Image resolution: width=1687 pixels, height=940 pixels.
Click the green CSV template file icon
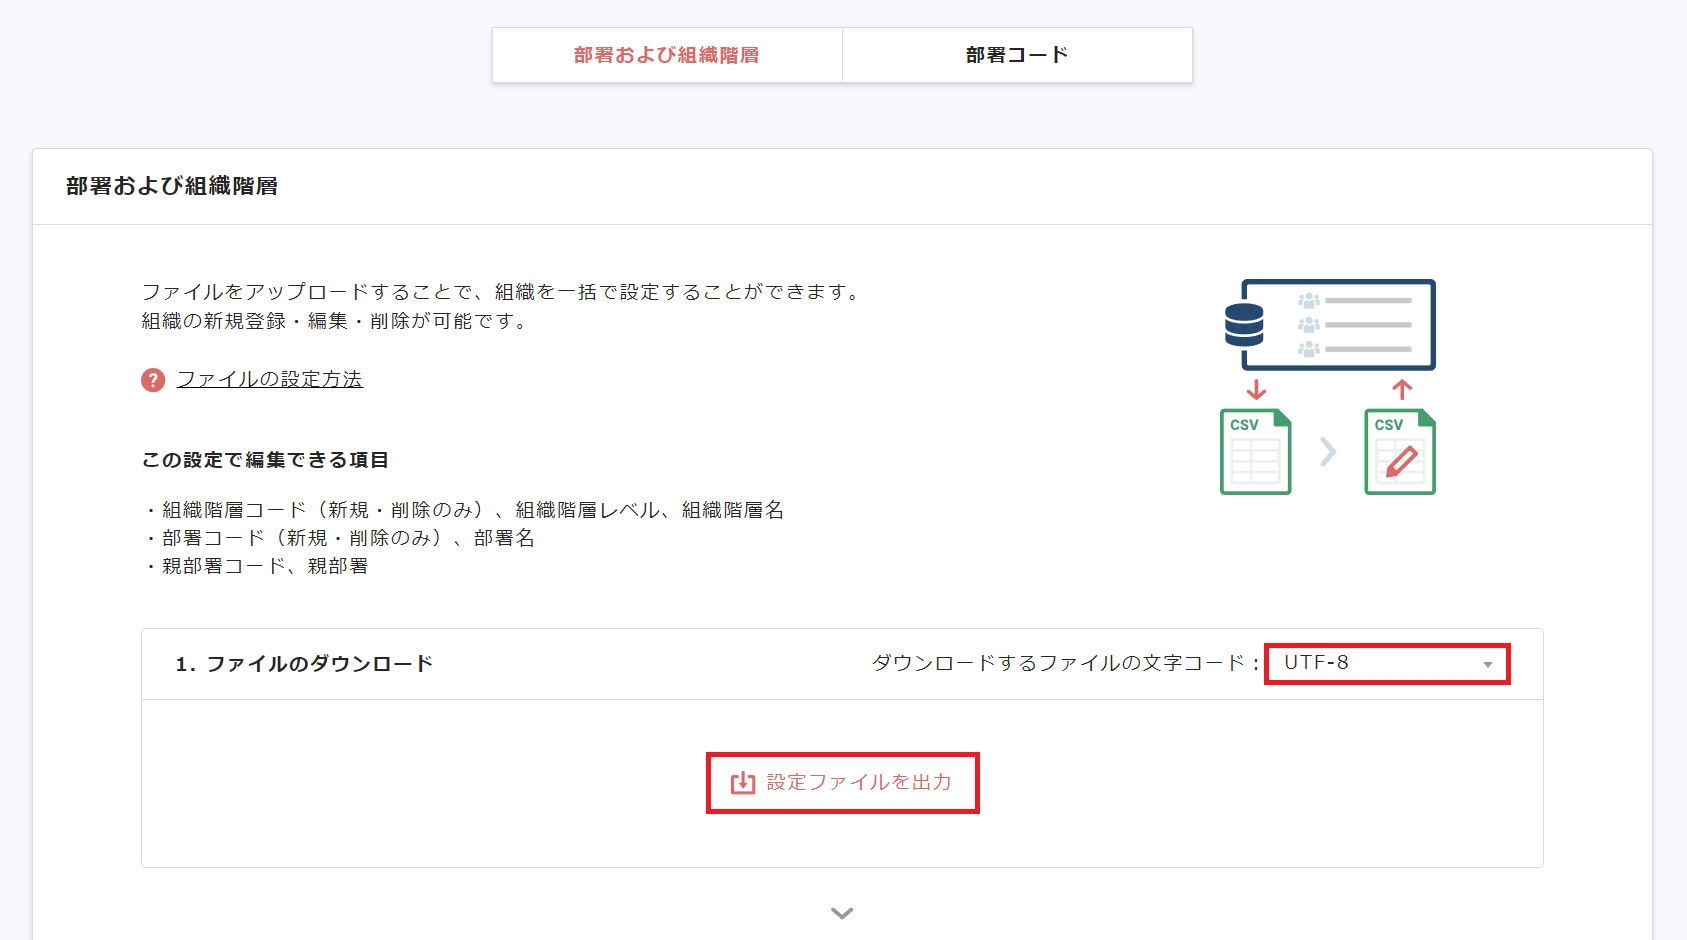coord(1255,452)
